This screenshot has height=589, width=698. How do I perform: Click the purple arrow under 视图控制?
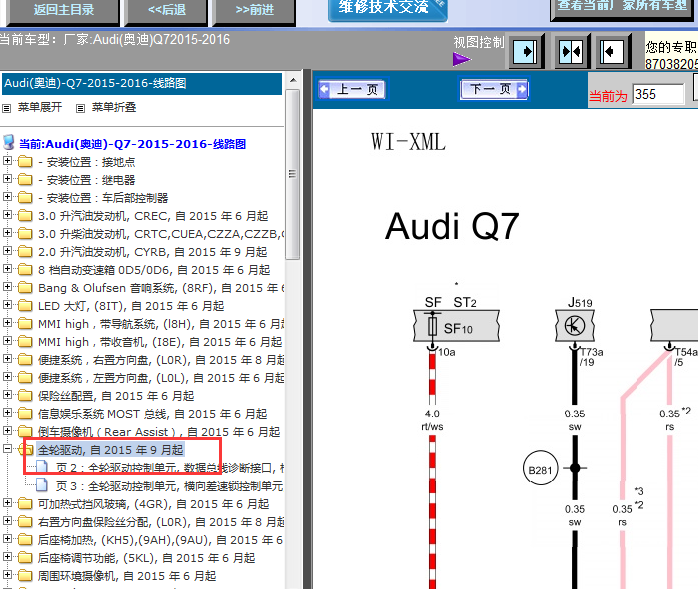pos(461,59)
